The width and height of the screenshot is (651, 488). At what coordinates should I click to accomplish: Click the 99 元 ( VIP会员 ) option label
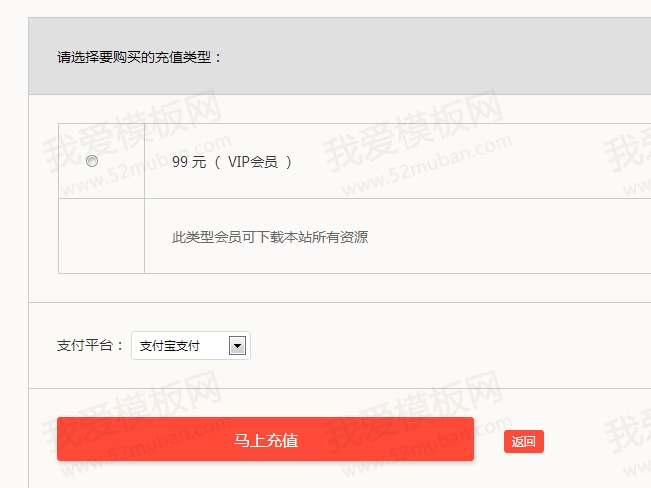coord(232,162)
